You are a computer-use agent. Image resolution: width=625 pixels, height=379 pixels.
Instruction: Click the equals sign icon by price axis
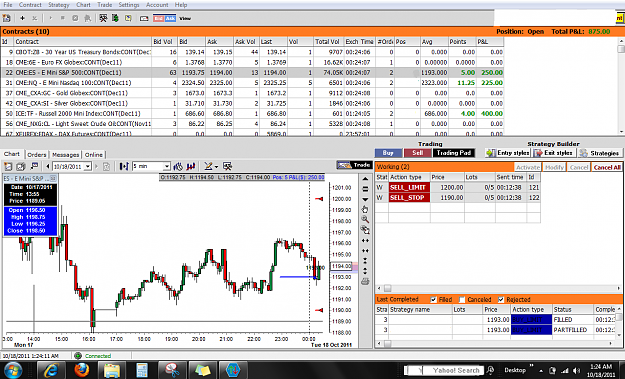(365, 189)
